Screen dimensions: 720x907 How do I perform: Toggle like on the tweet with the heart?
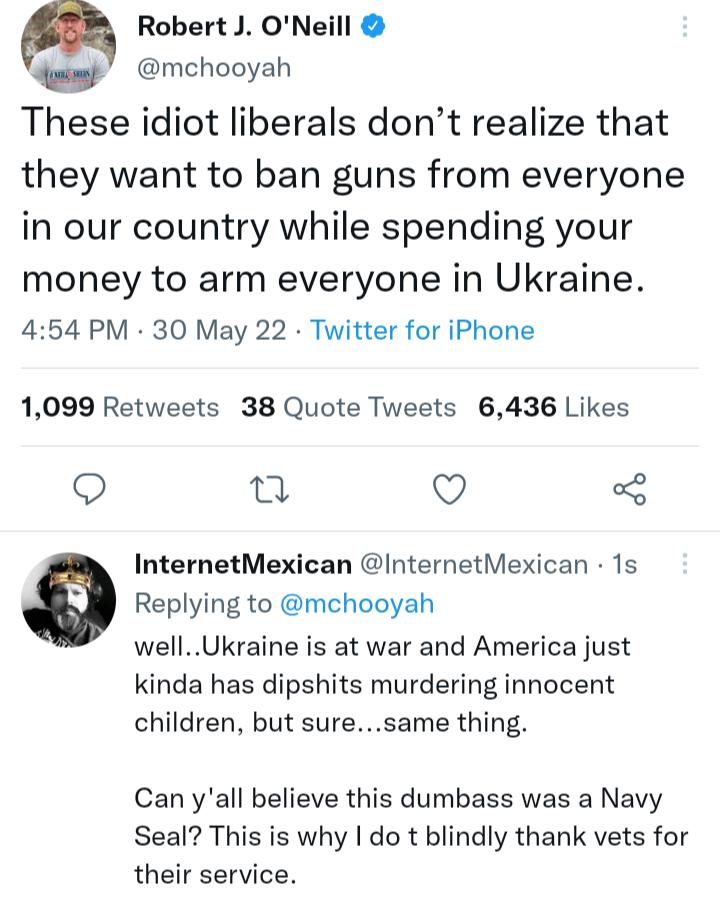point(449,489)
